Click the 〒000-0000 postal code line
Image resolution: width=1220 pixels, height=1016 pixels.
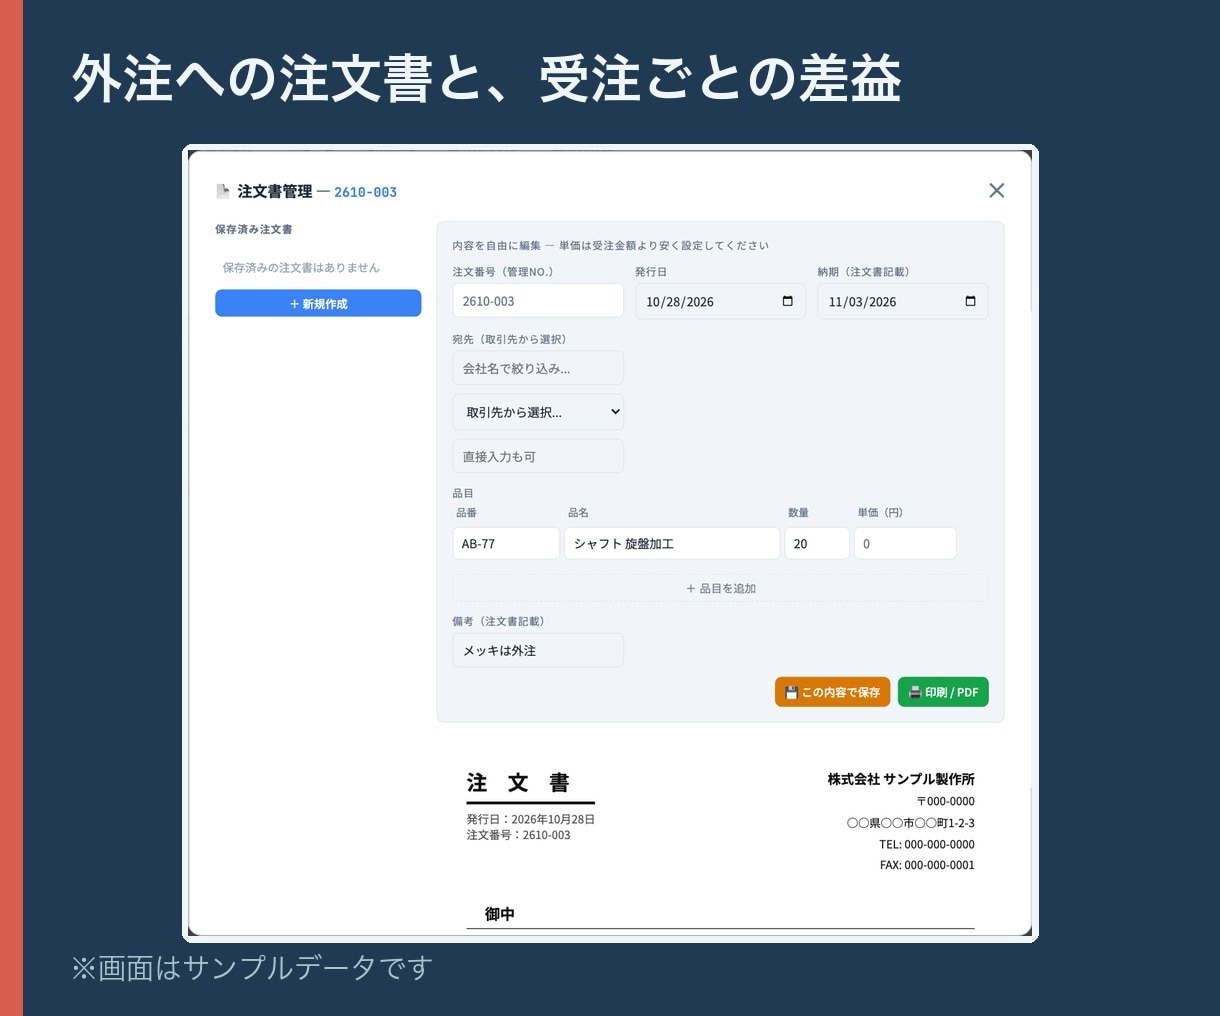946,801
